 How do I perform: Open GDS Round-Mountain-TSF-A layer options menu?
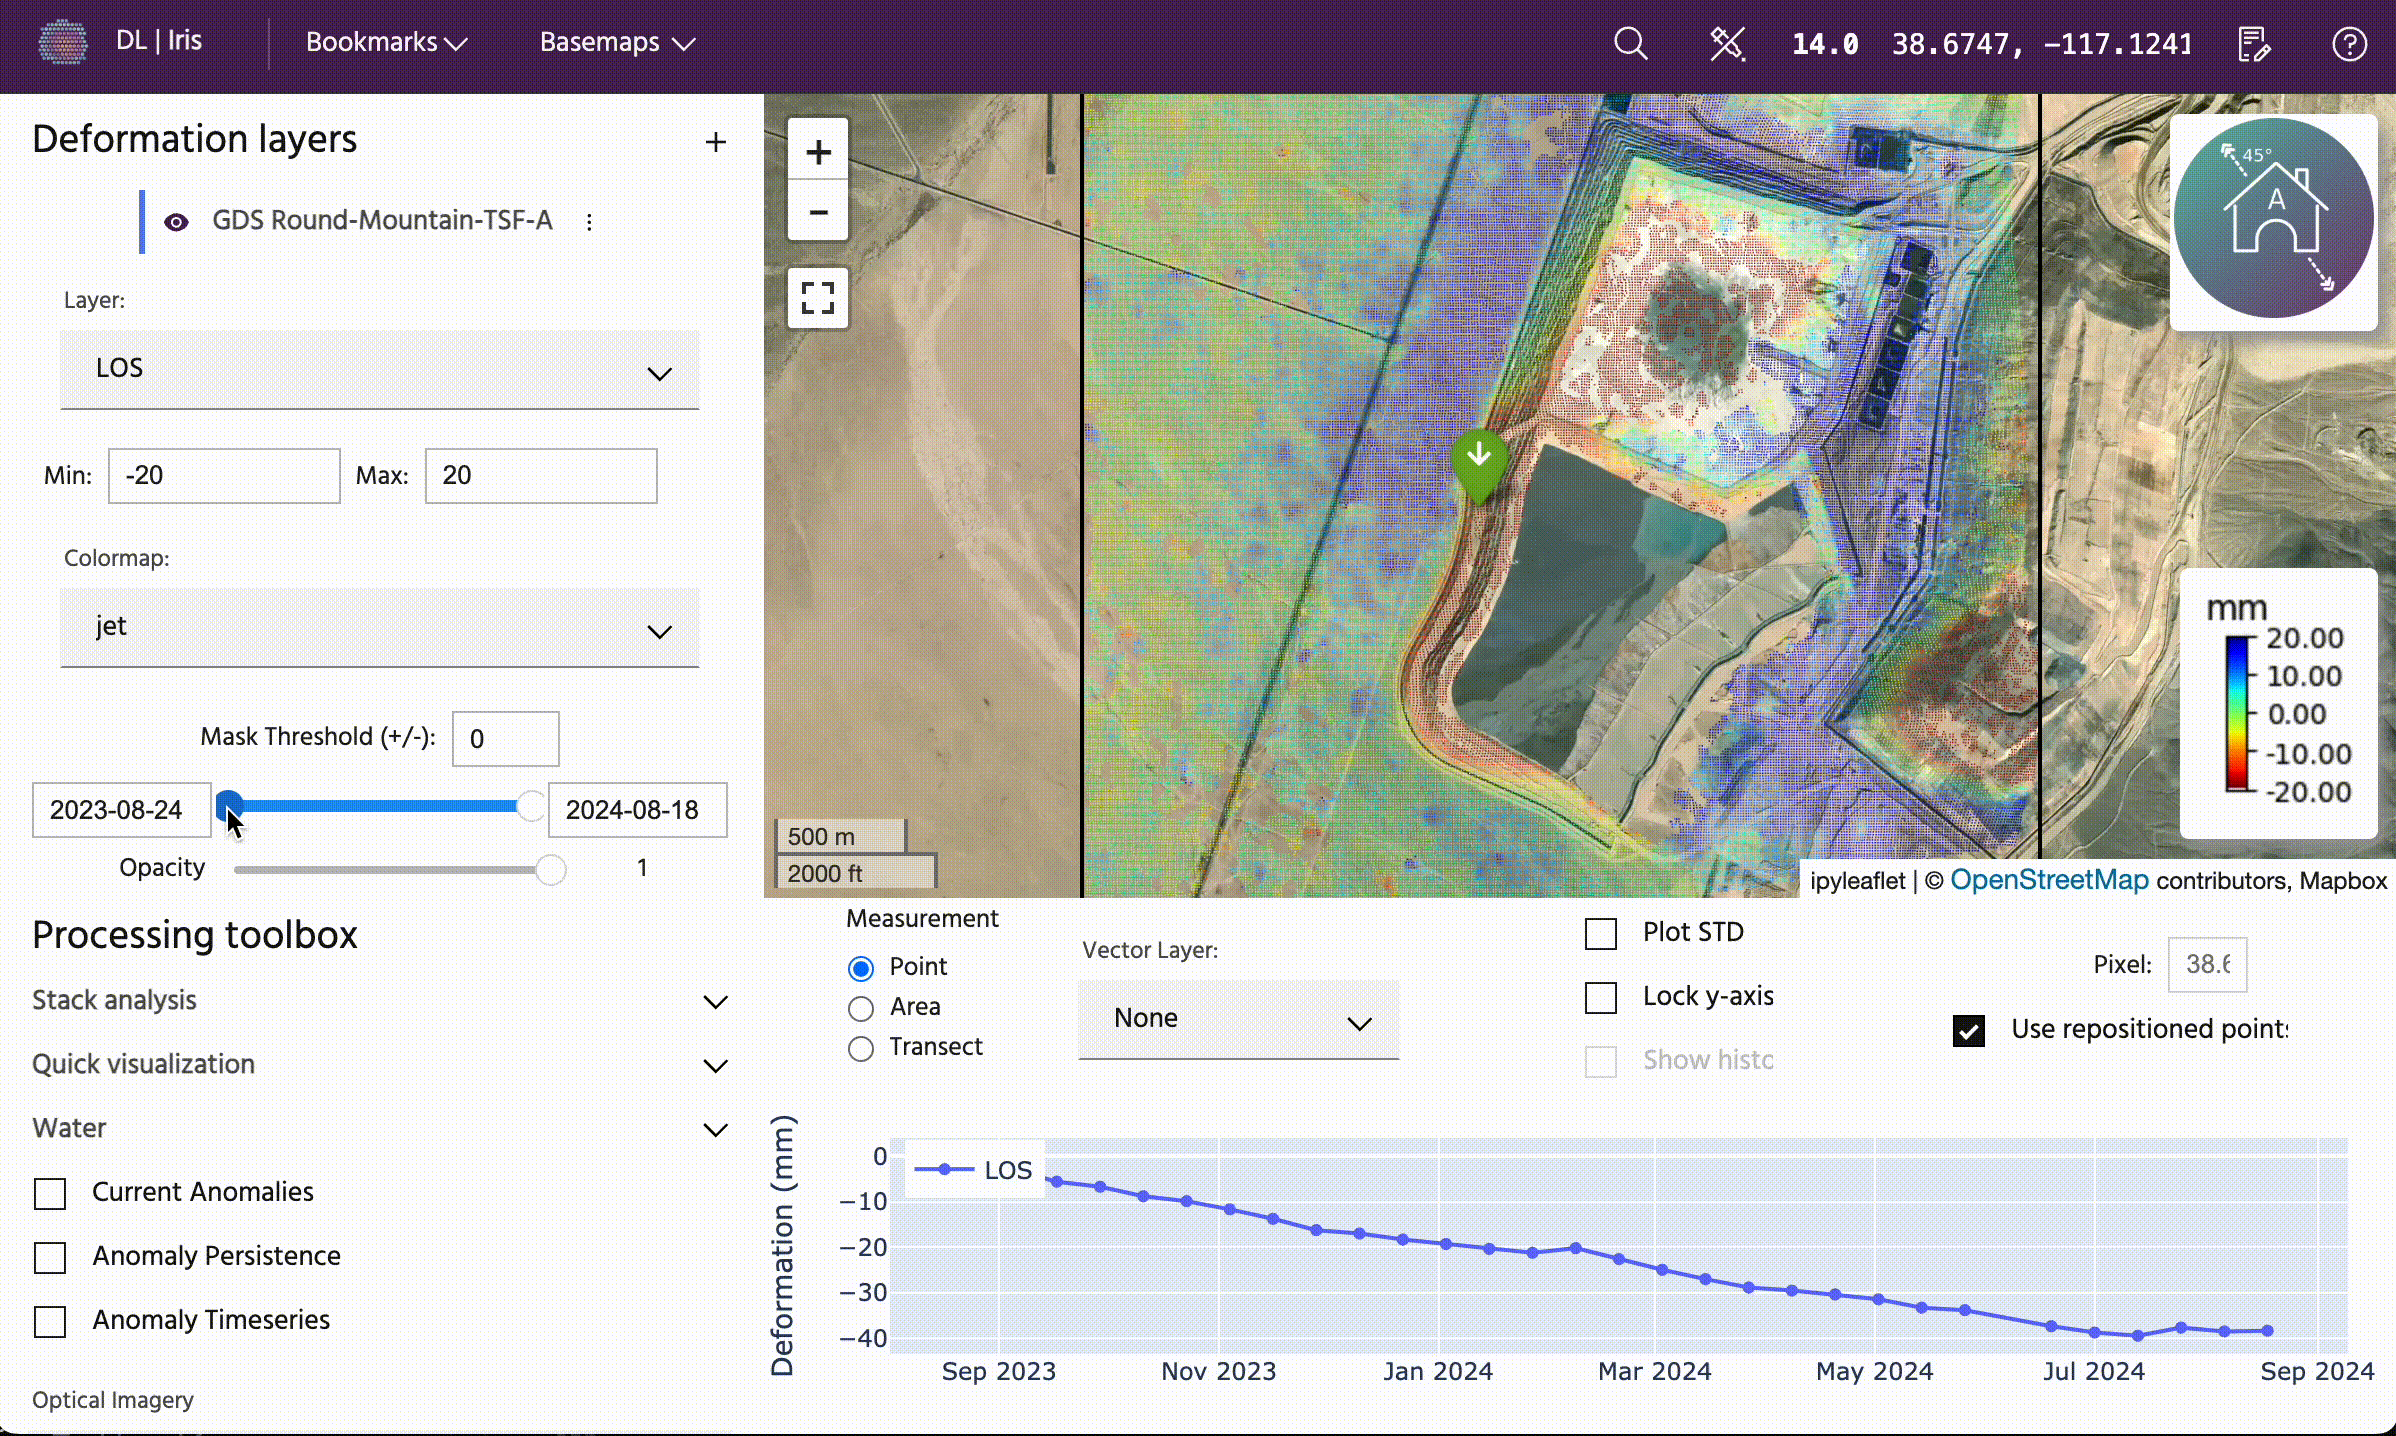tap(589, 222)
